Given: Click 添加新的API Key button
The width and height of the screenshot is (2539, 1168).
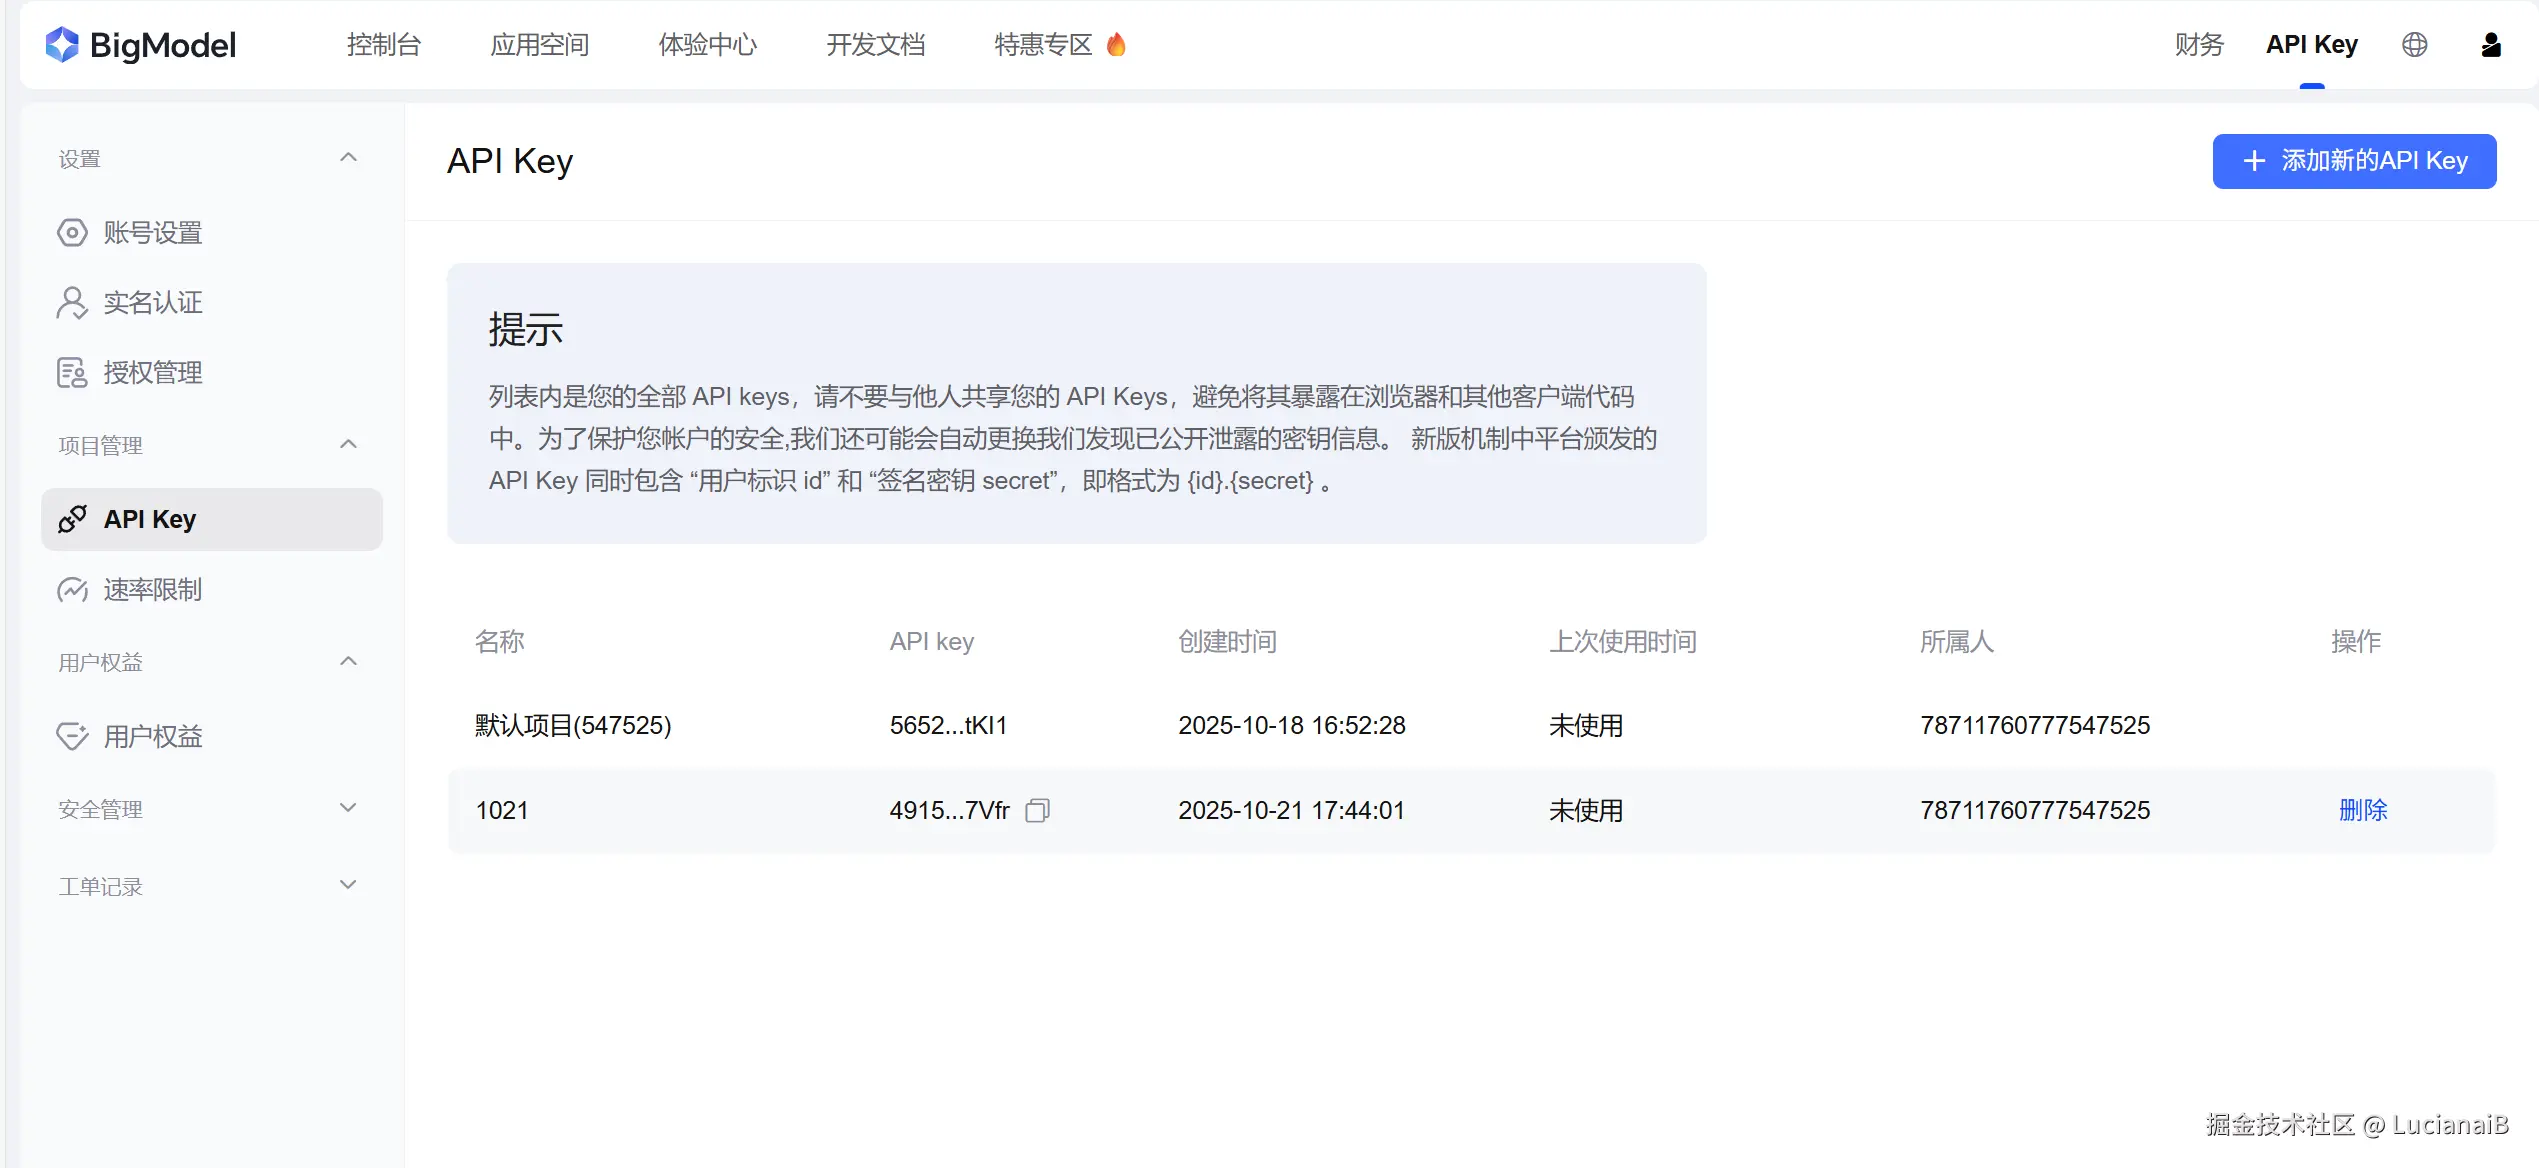Looking at the screenshot, I should (2354, 161).
